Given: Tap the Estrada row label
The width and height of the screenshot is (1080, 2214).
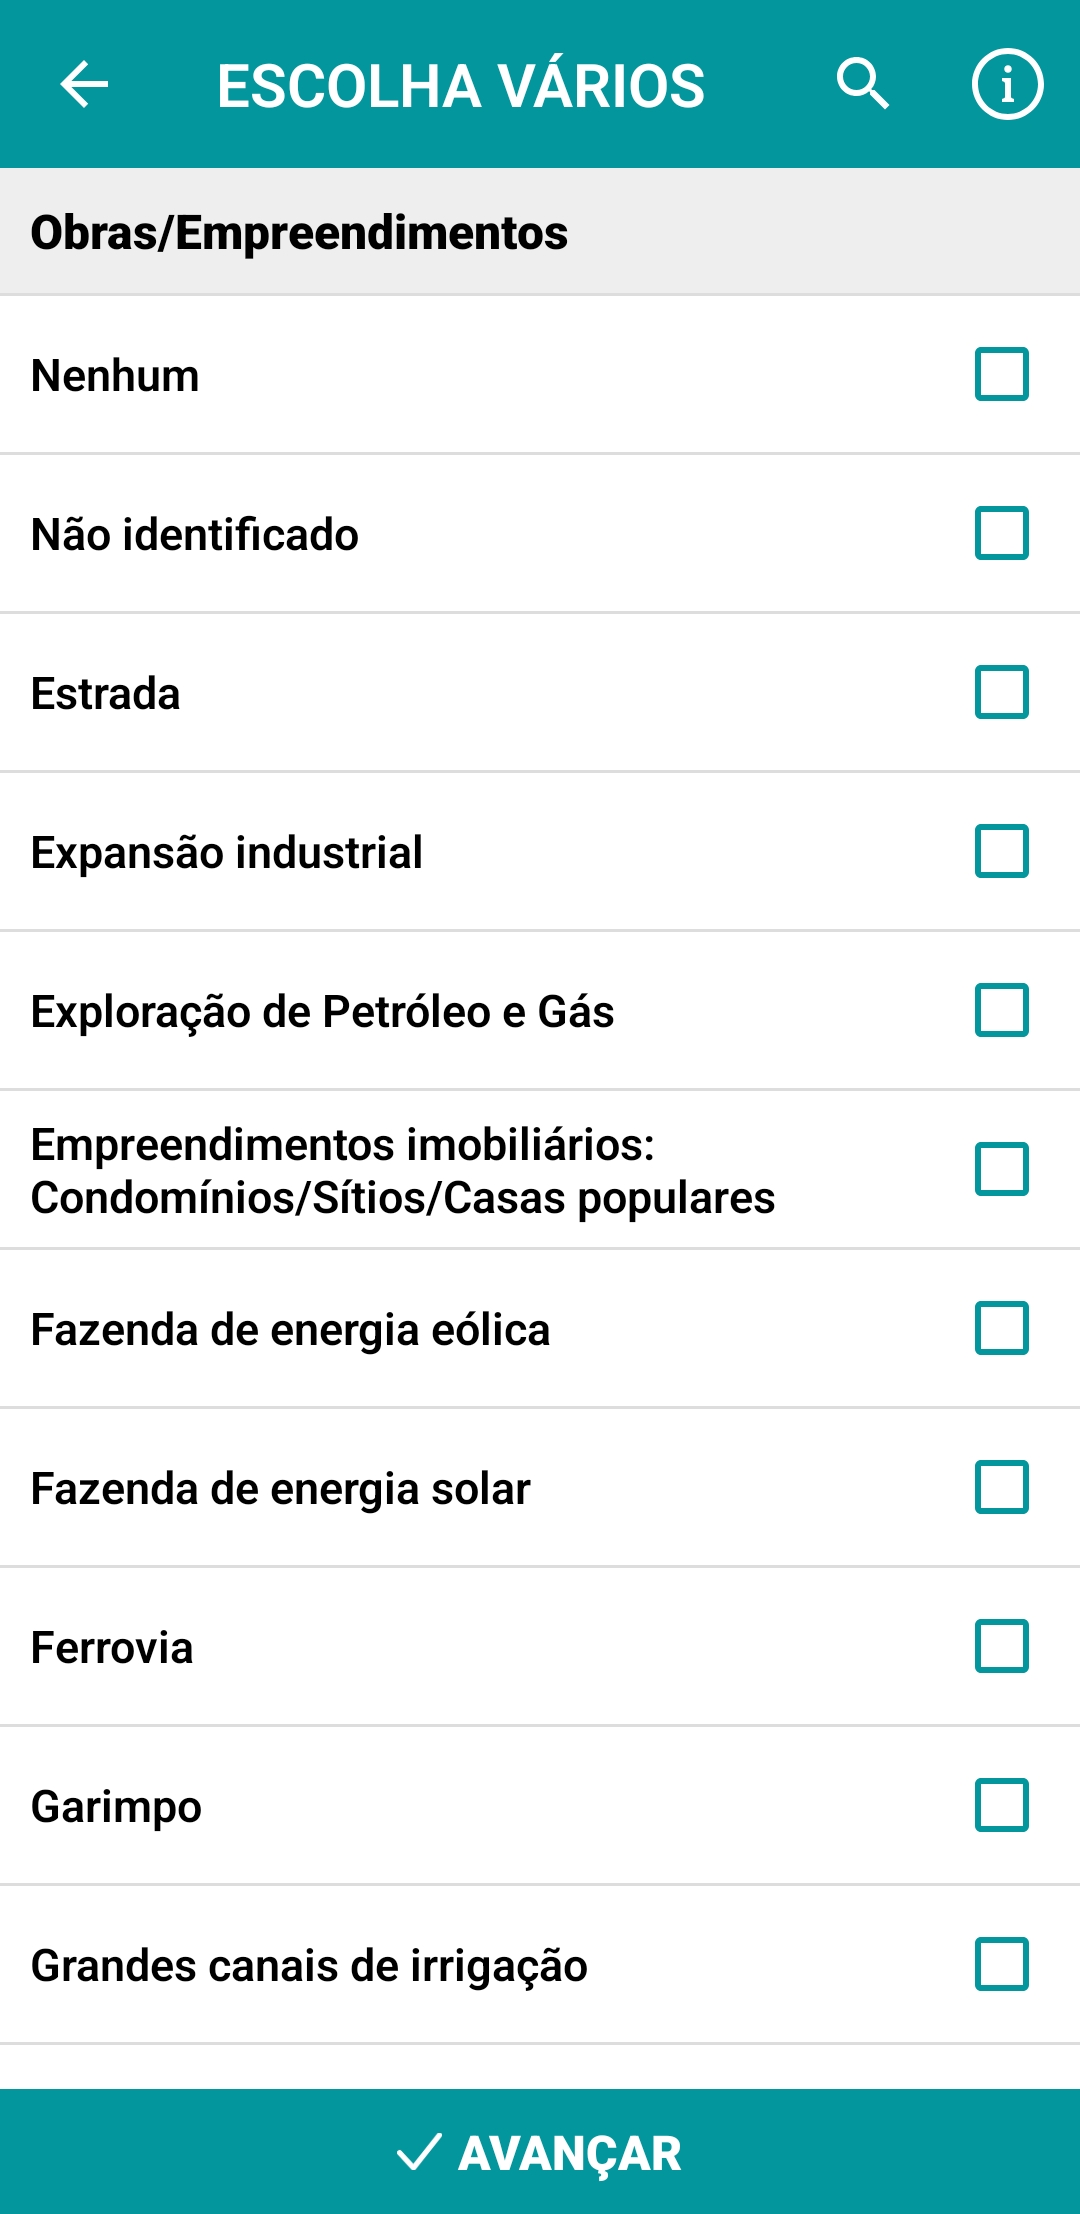Looking at the screenshot, I should (106, 694).
